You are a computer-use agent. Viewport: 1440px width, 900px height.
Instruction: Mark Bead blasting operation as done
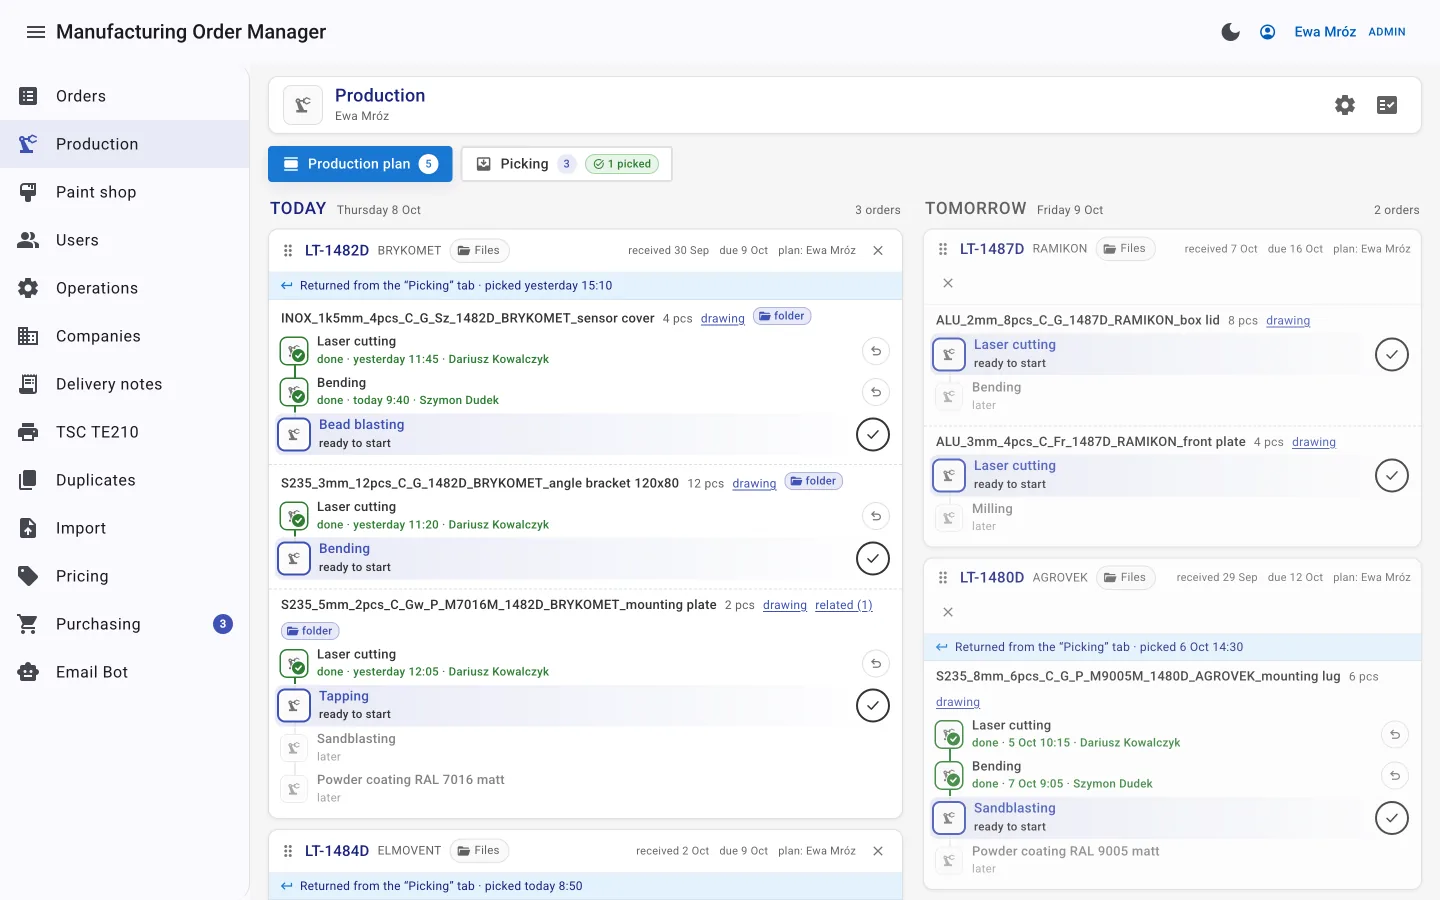tap(873, 434)
